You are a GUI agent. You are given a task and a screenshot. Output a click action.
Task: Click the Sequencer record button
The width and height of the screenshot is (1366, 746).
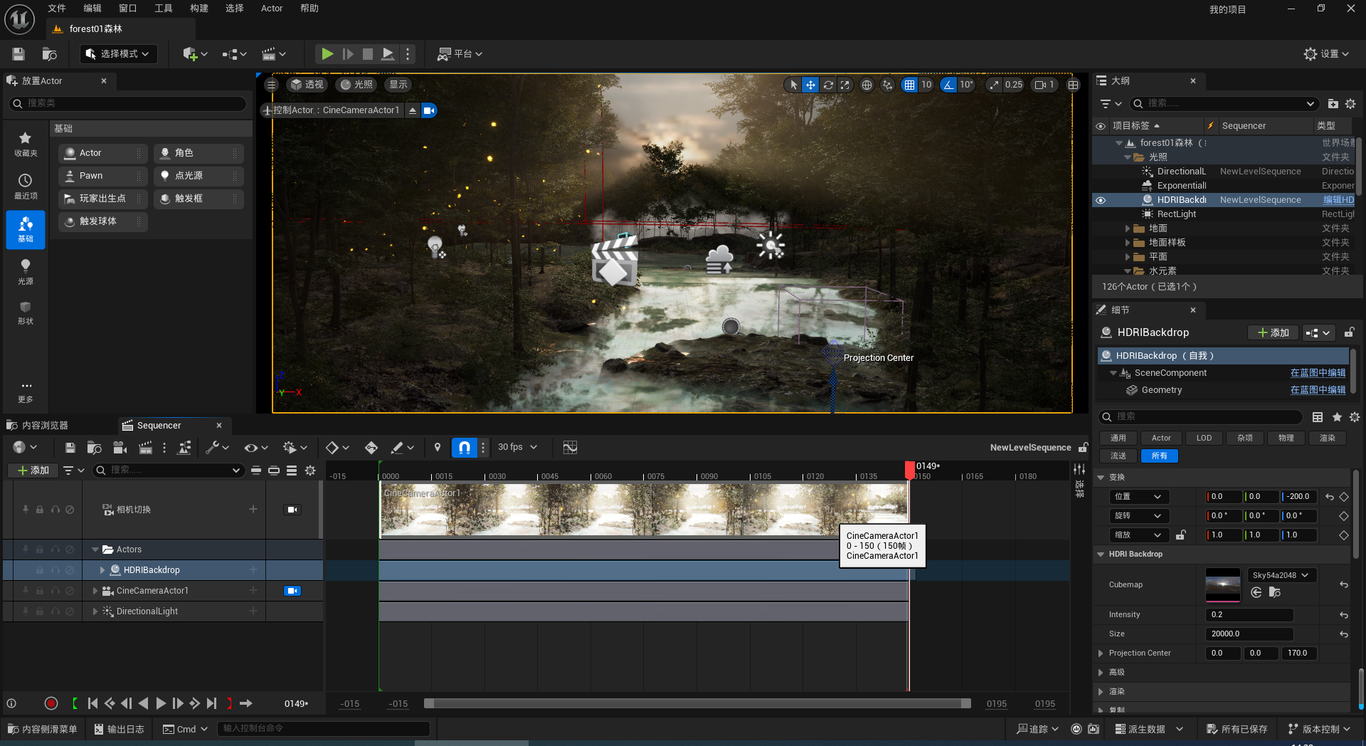pyautogui.click(x=51, y=704)
